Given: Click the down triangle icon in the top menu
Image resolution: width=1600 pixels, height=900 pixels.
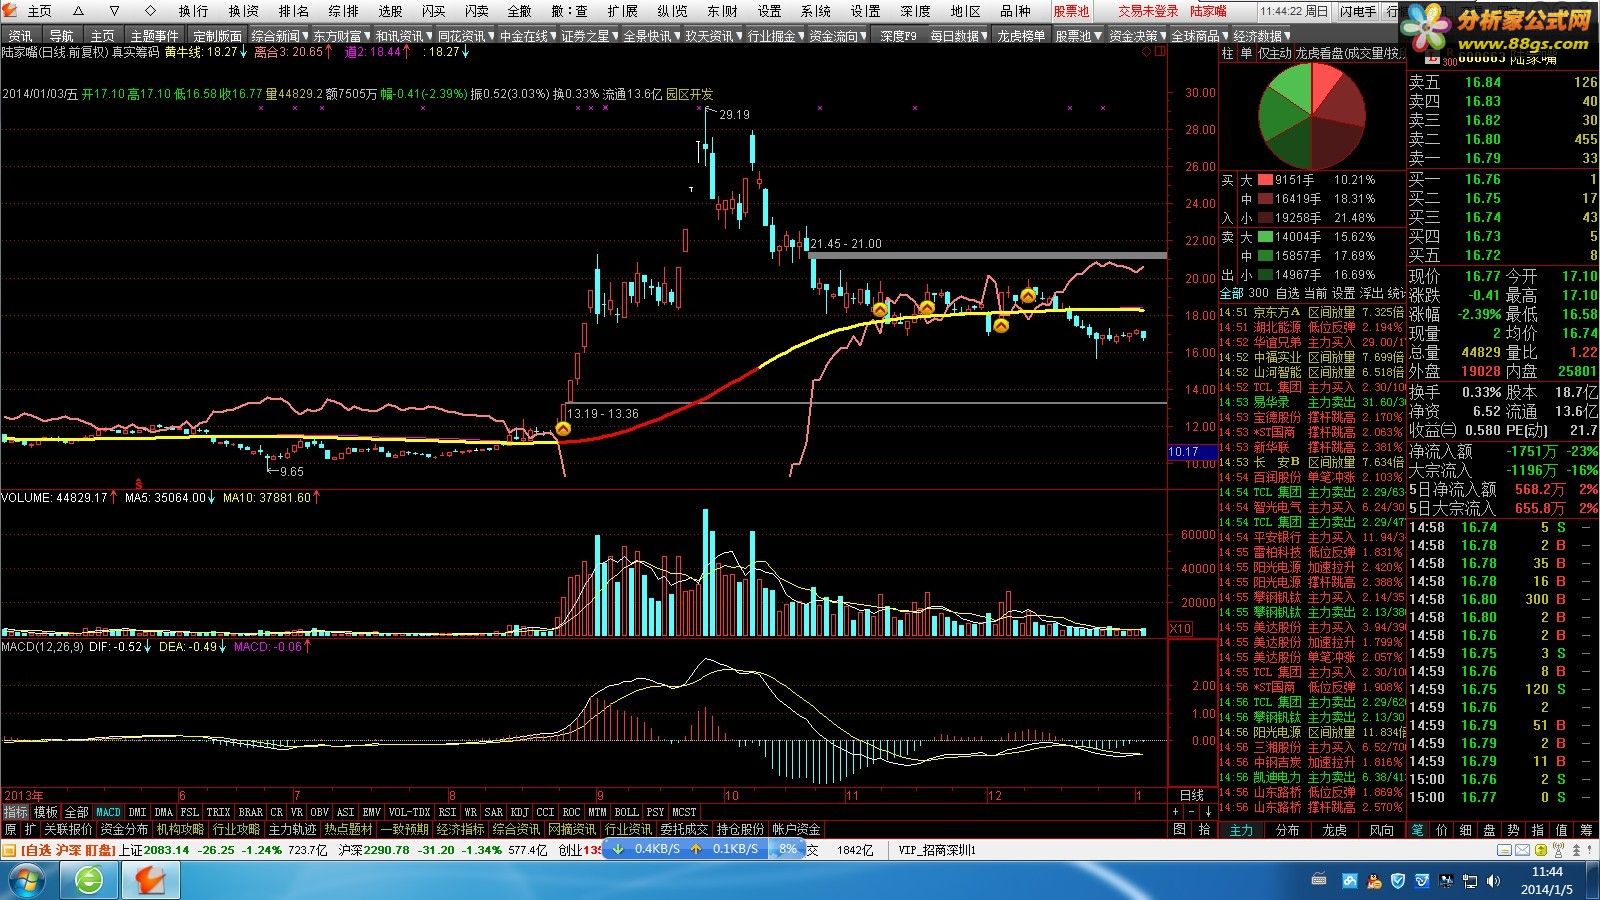Looking at the screenshot, I should (x=114, y=11).
